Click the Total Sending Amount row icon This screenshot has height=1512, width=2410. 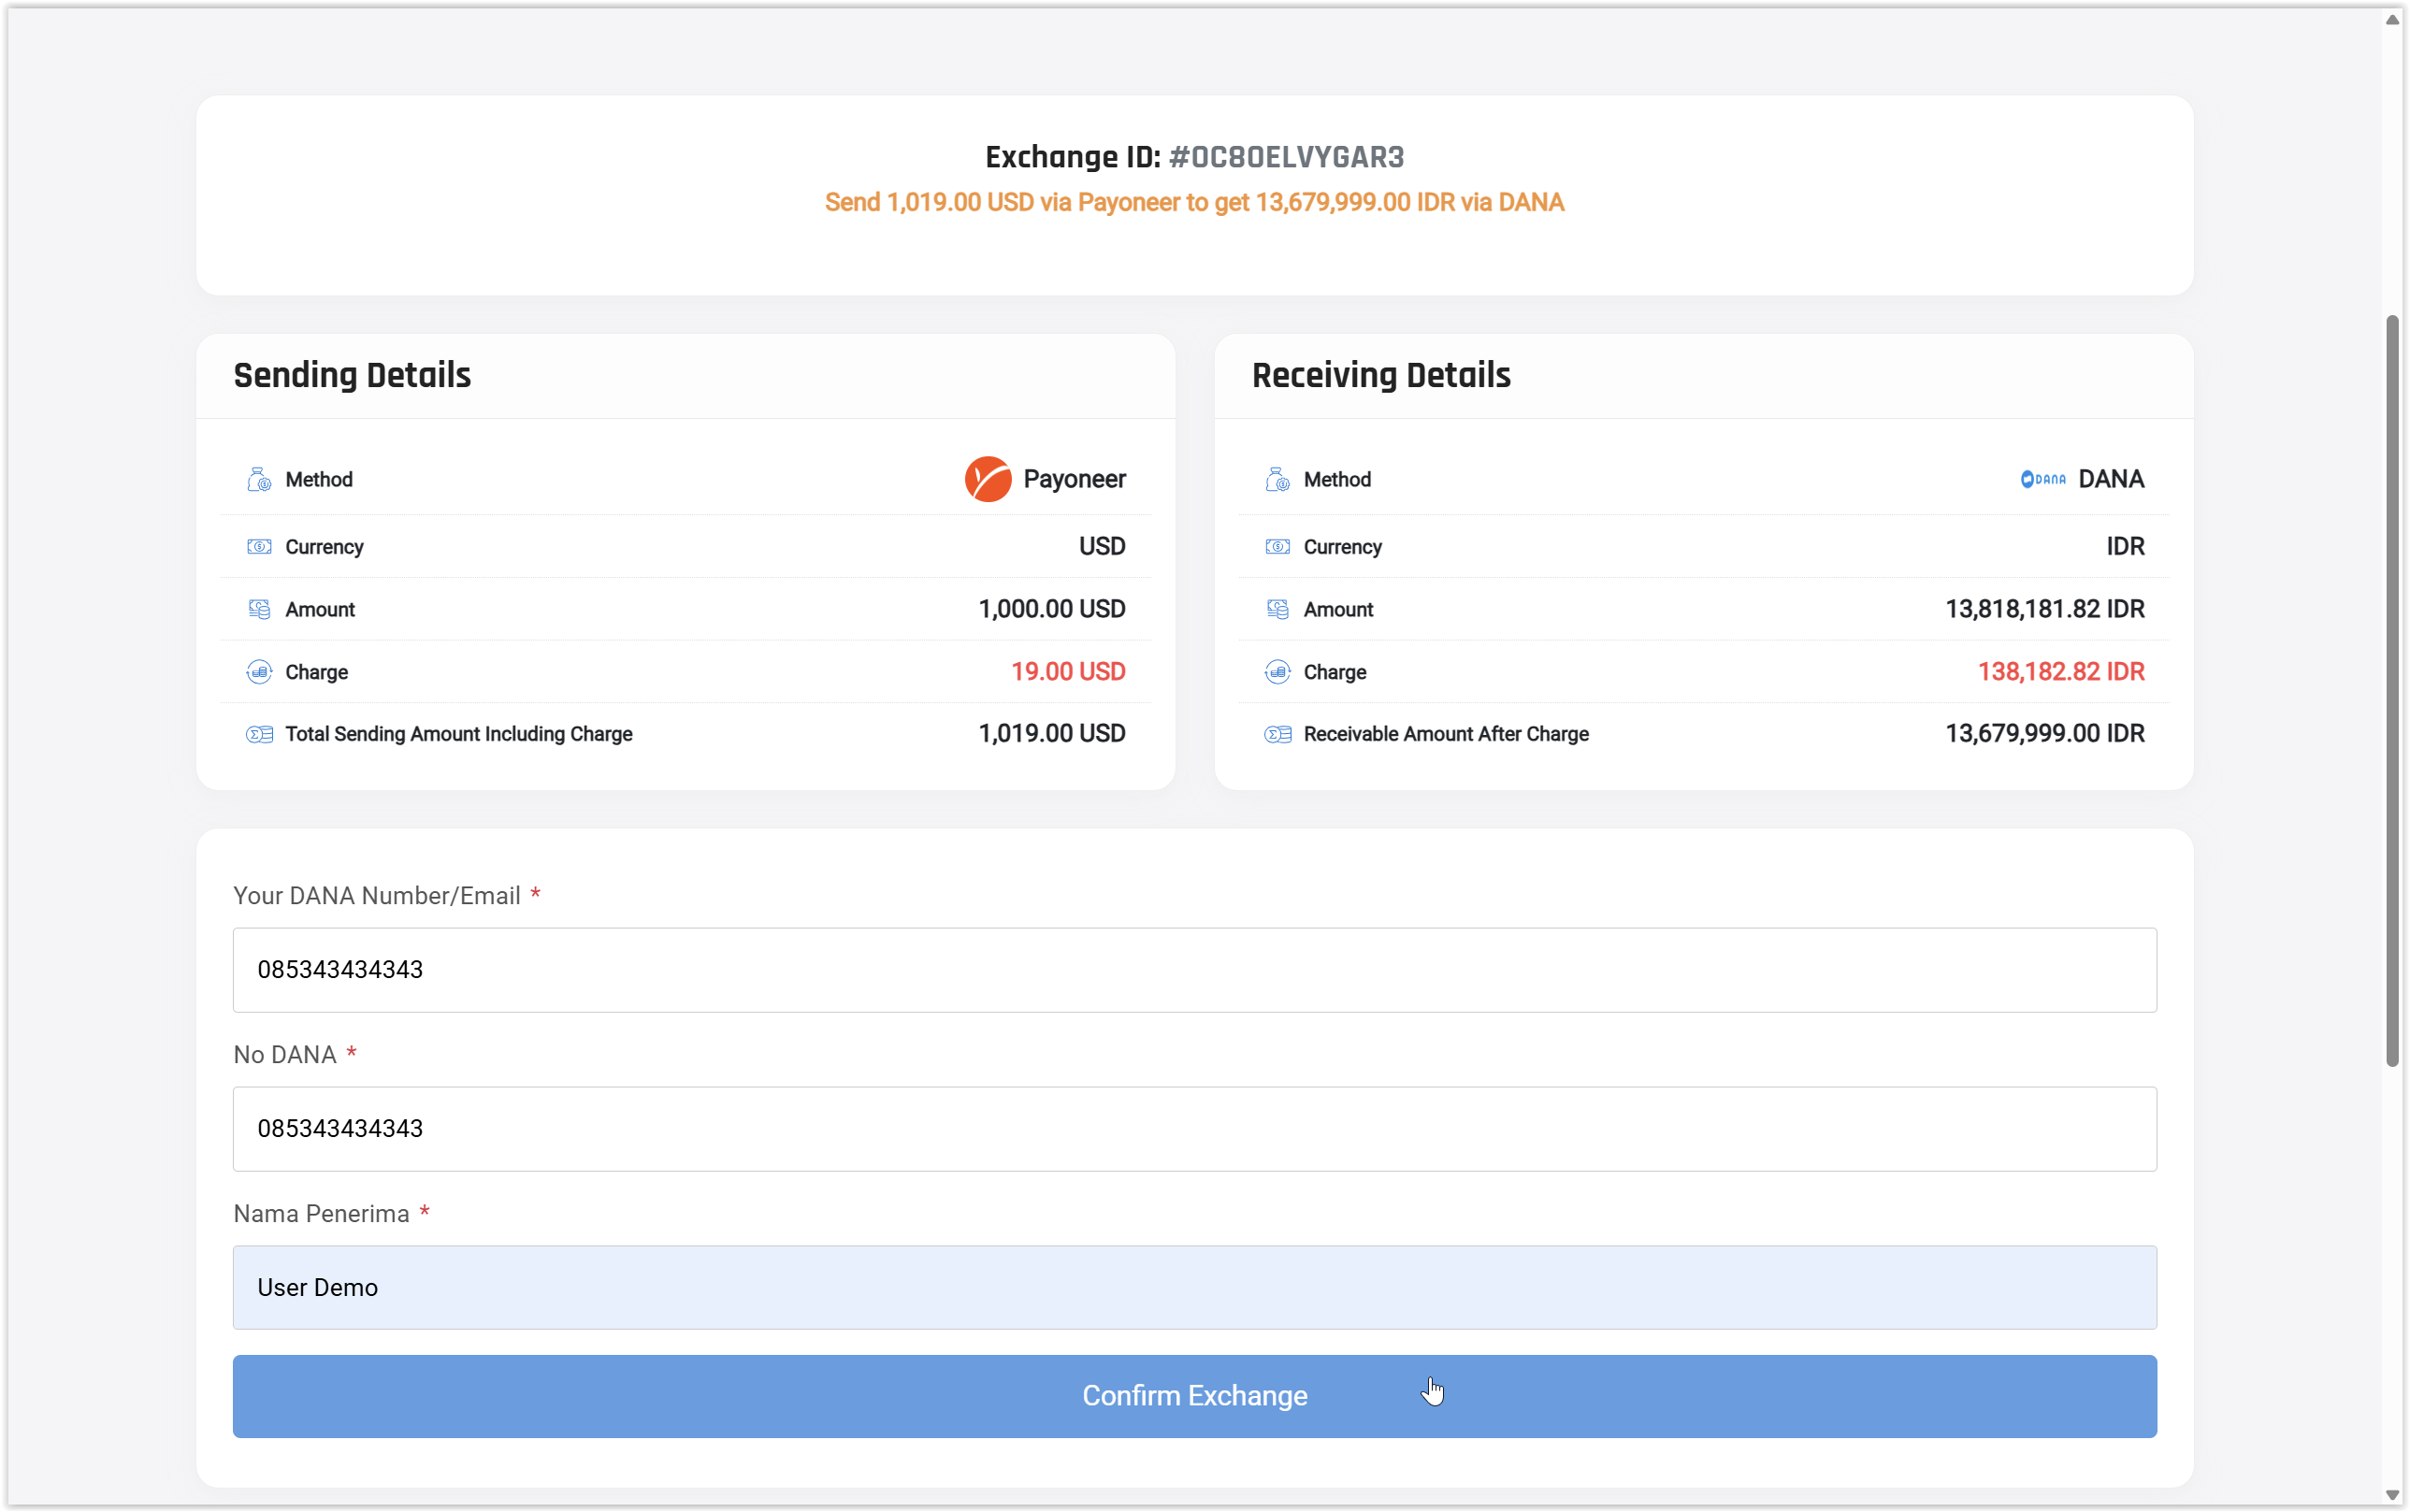pyautogui.click(x=259, y=735)
